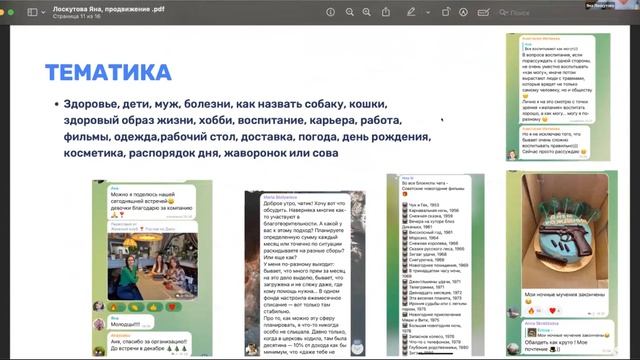Image resolution: width=640 pixels, height=360 pixels.
Task: Zoom in using the plus magnifier
Action: click(x=367, y=12)
